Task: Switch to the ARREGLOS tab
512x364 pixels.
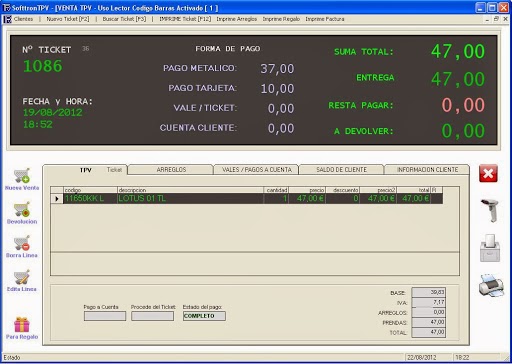Action: coord(171,170)
